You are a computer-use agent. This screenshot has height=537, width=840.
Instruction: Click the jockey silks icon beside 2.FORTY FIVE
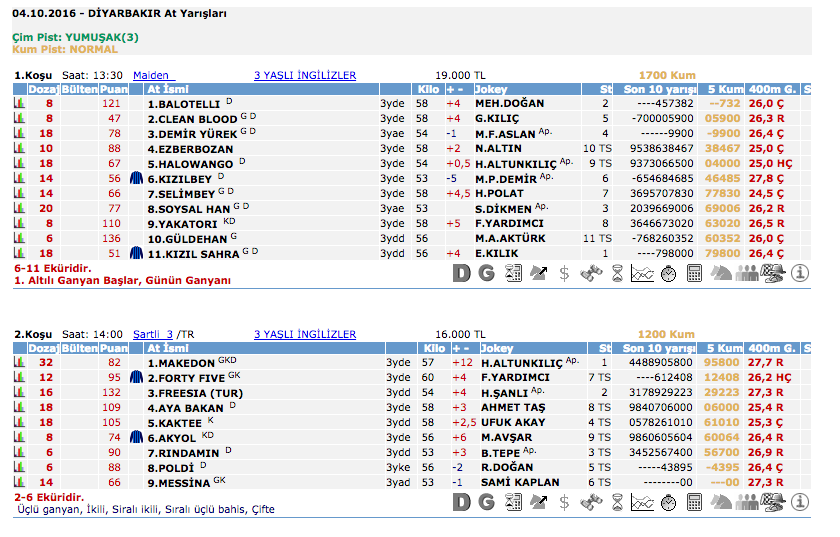click(138, 378)
